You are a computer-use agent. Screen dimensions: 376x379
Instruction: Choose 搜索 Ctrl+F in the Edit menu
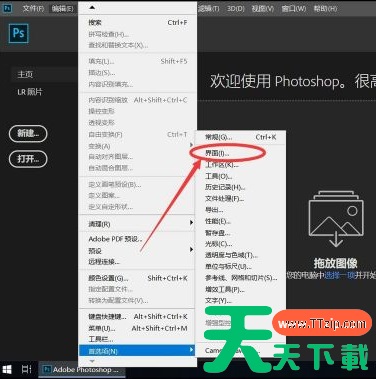[137, 23]
